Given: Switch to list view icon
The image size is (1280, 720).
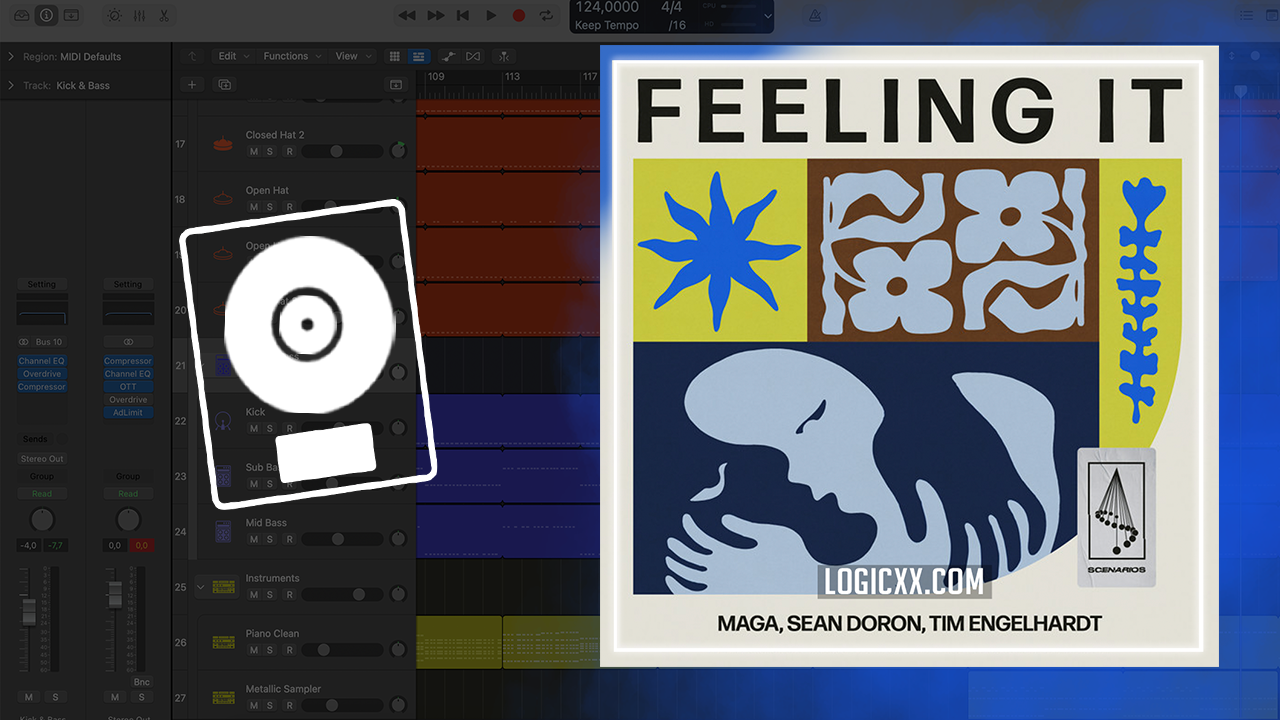Looking at the screenshot, I should pyautogui.click(x=419, y=56).
